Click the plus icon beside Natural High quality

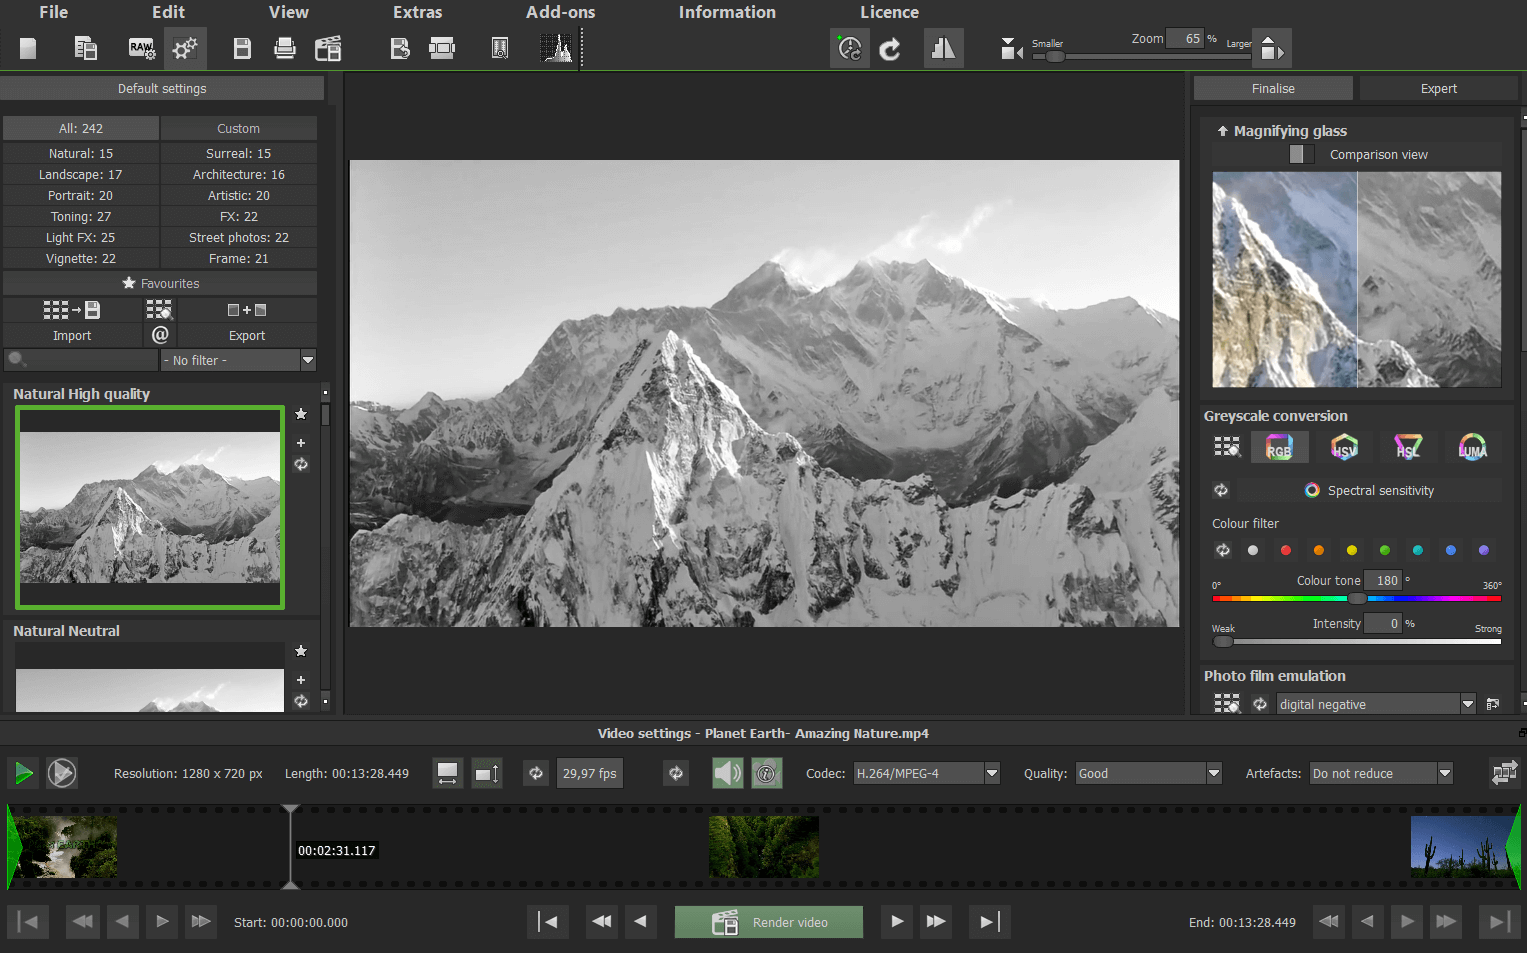[301, 442]
